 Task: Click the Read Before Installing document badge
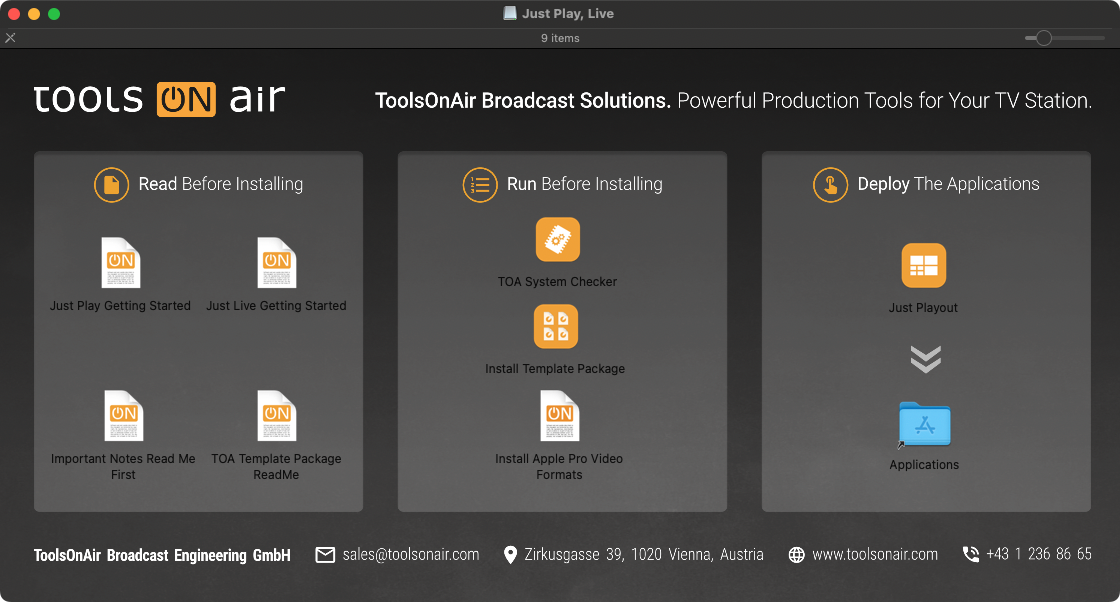click(x=111, y=185)
